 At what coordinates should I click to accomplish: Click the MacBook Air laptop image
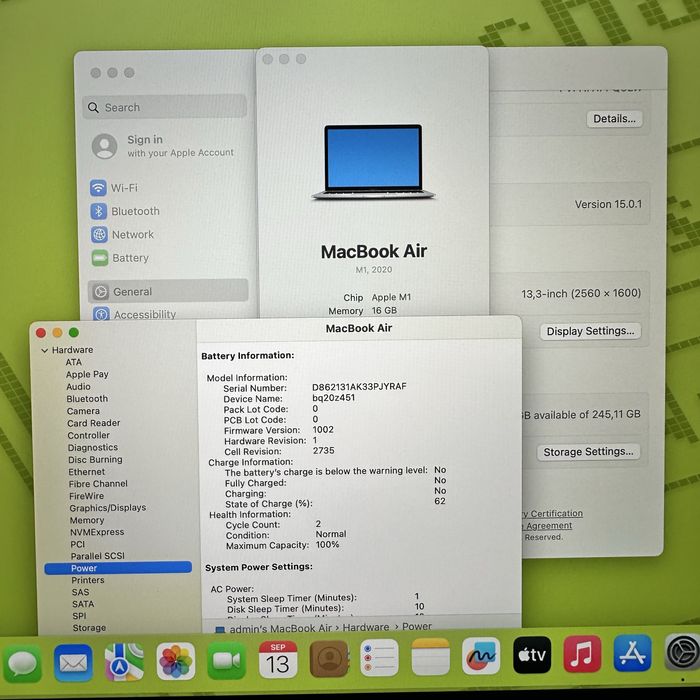(x=373, y=162)
